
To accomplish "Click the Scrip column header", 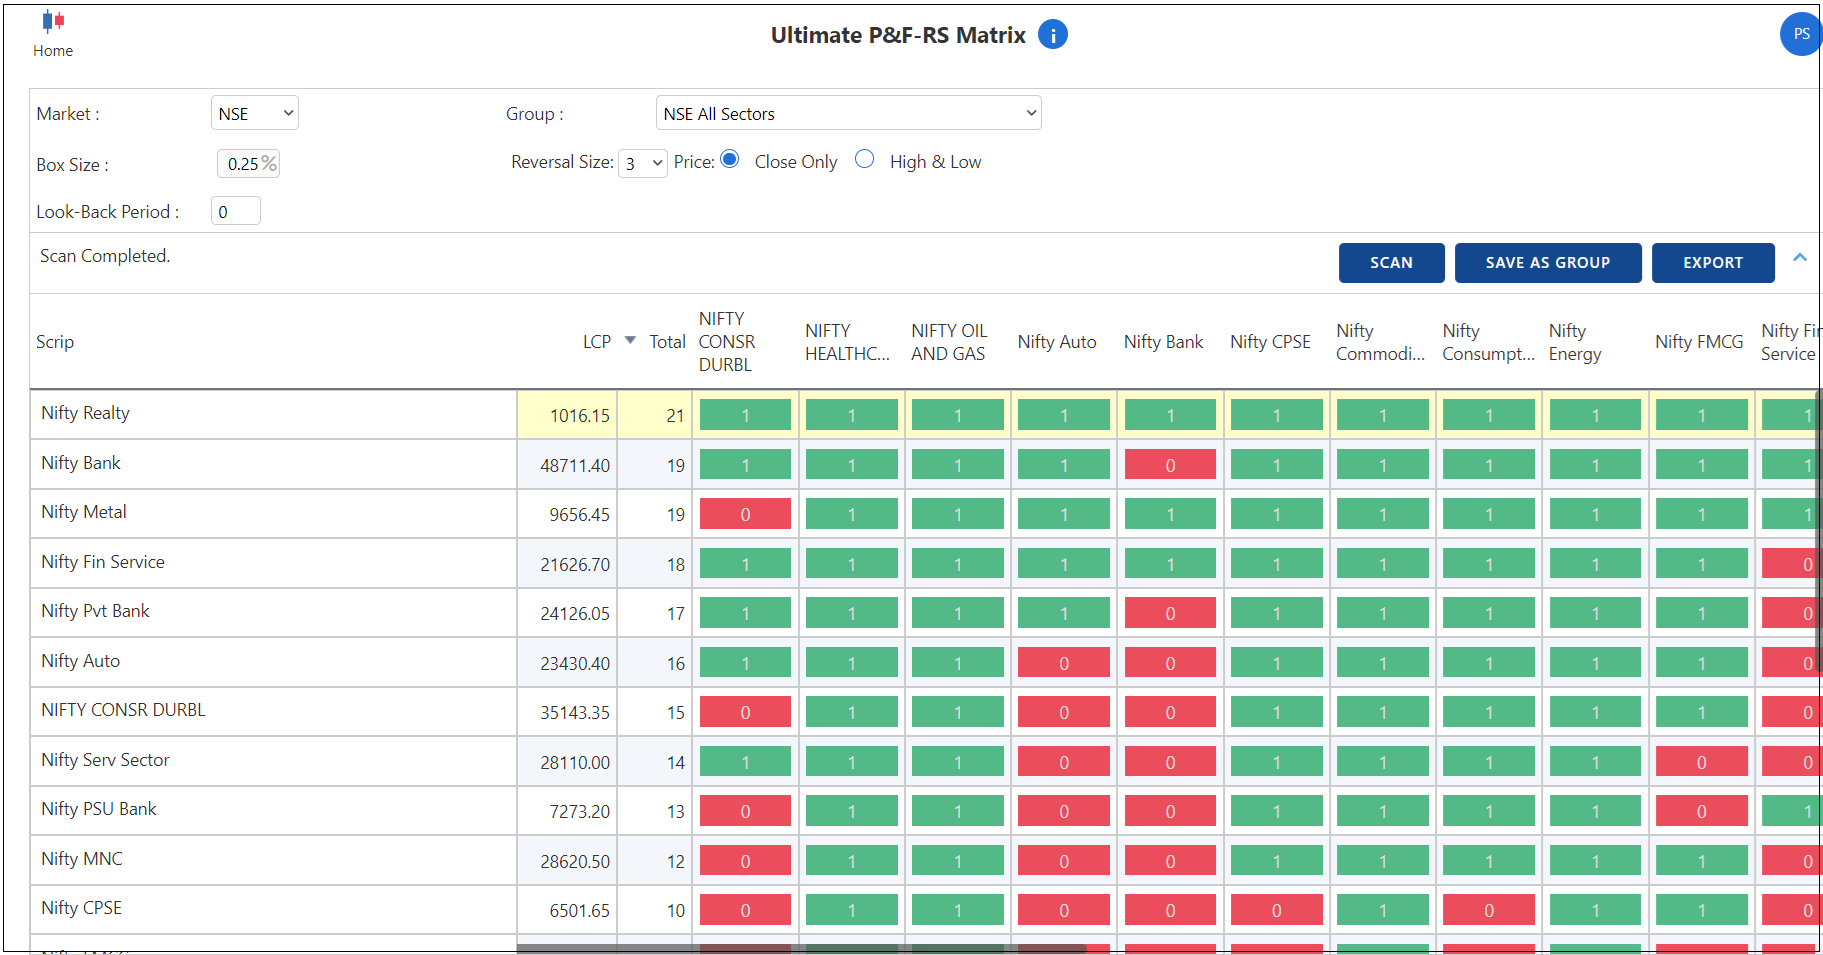I will pos(55,342).
